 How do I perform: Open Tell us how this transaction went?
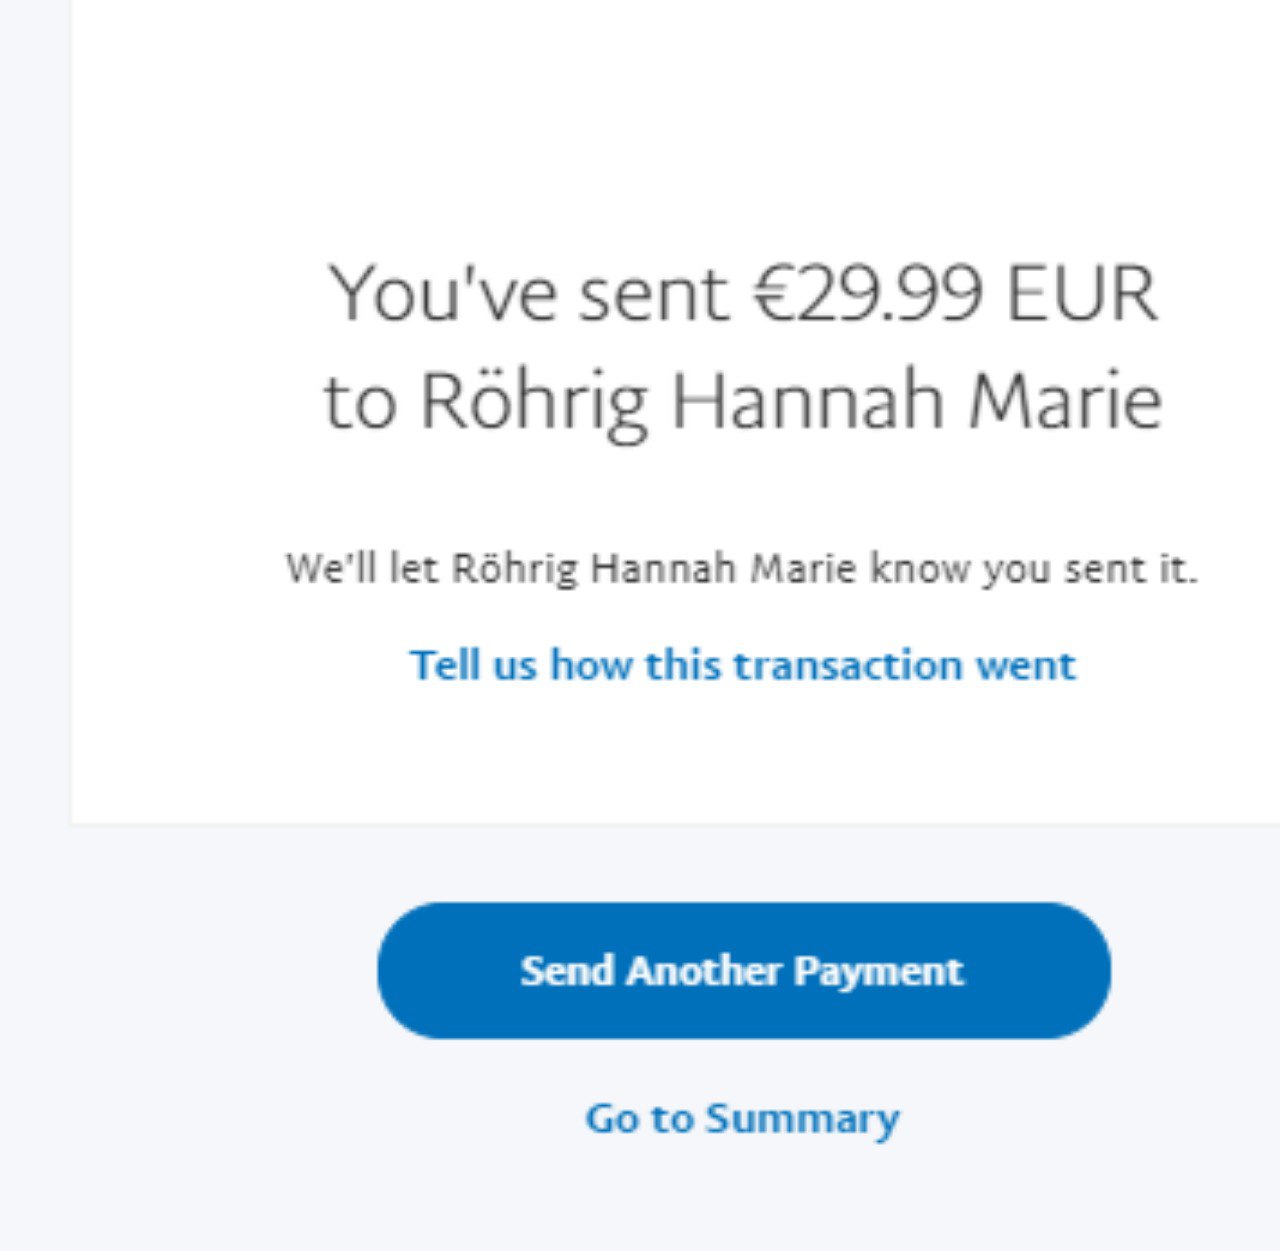tap(742, 665)
